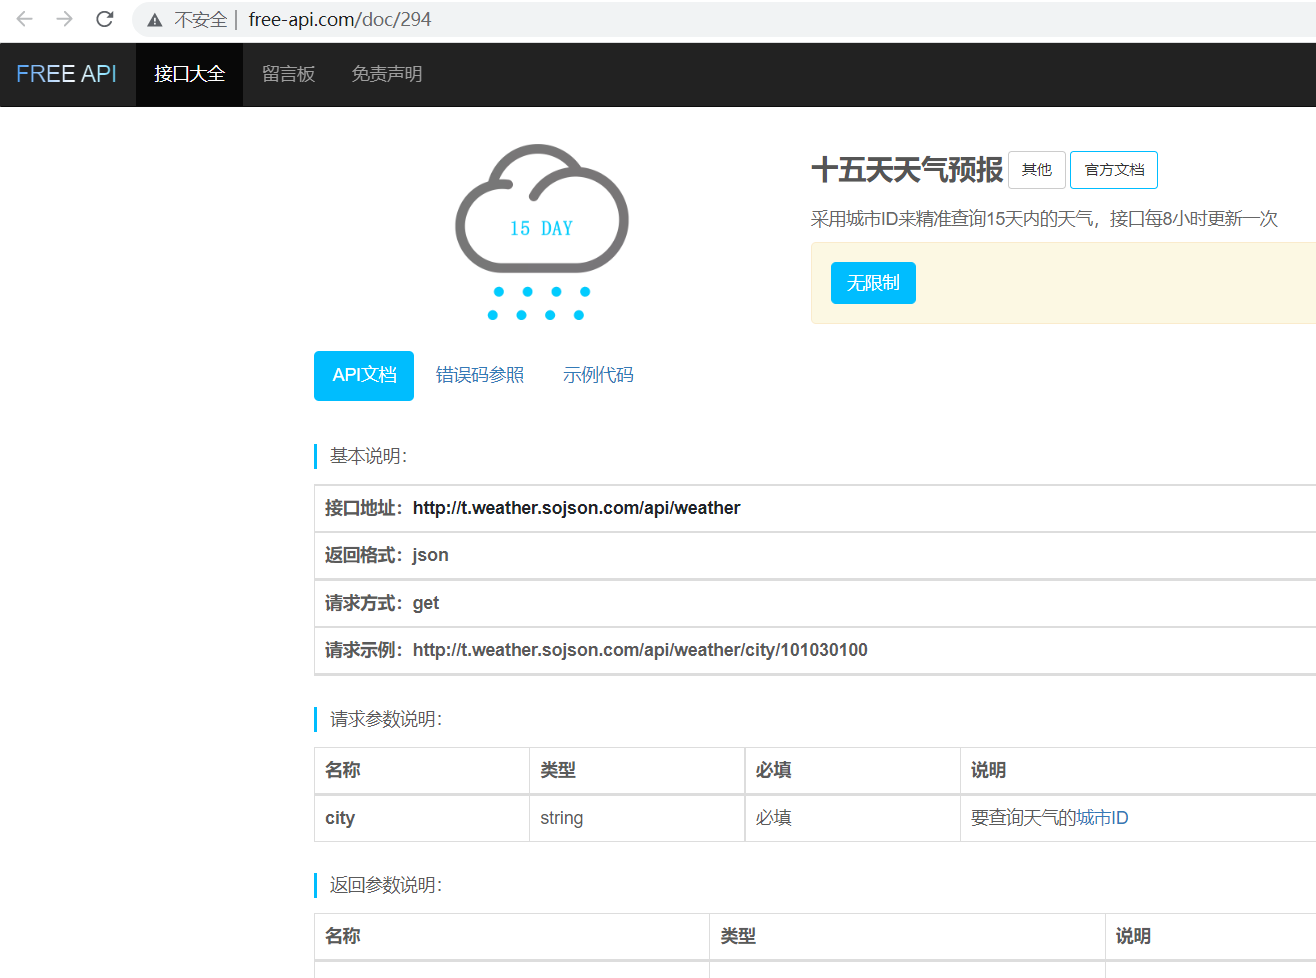Switch to the API文档 tab
The width and height of the screenshot is (1316, 978).
click(364, 375)
